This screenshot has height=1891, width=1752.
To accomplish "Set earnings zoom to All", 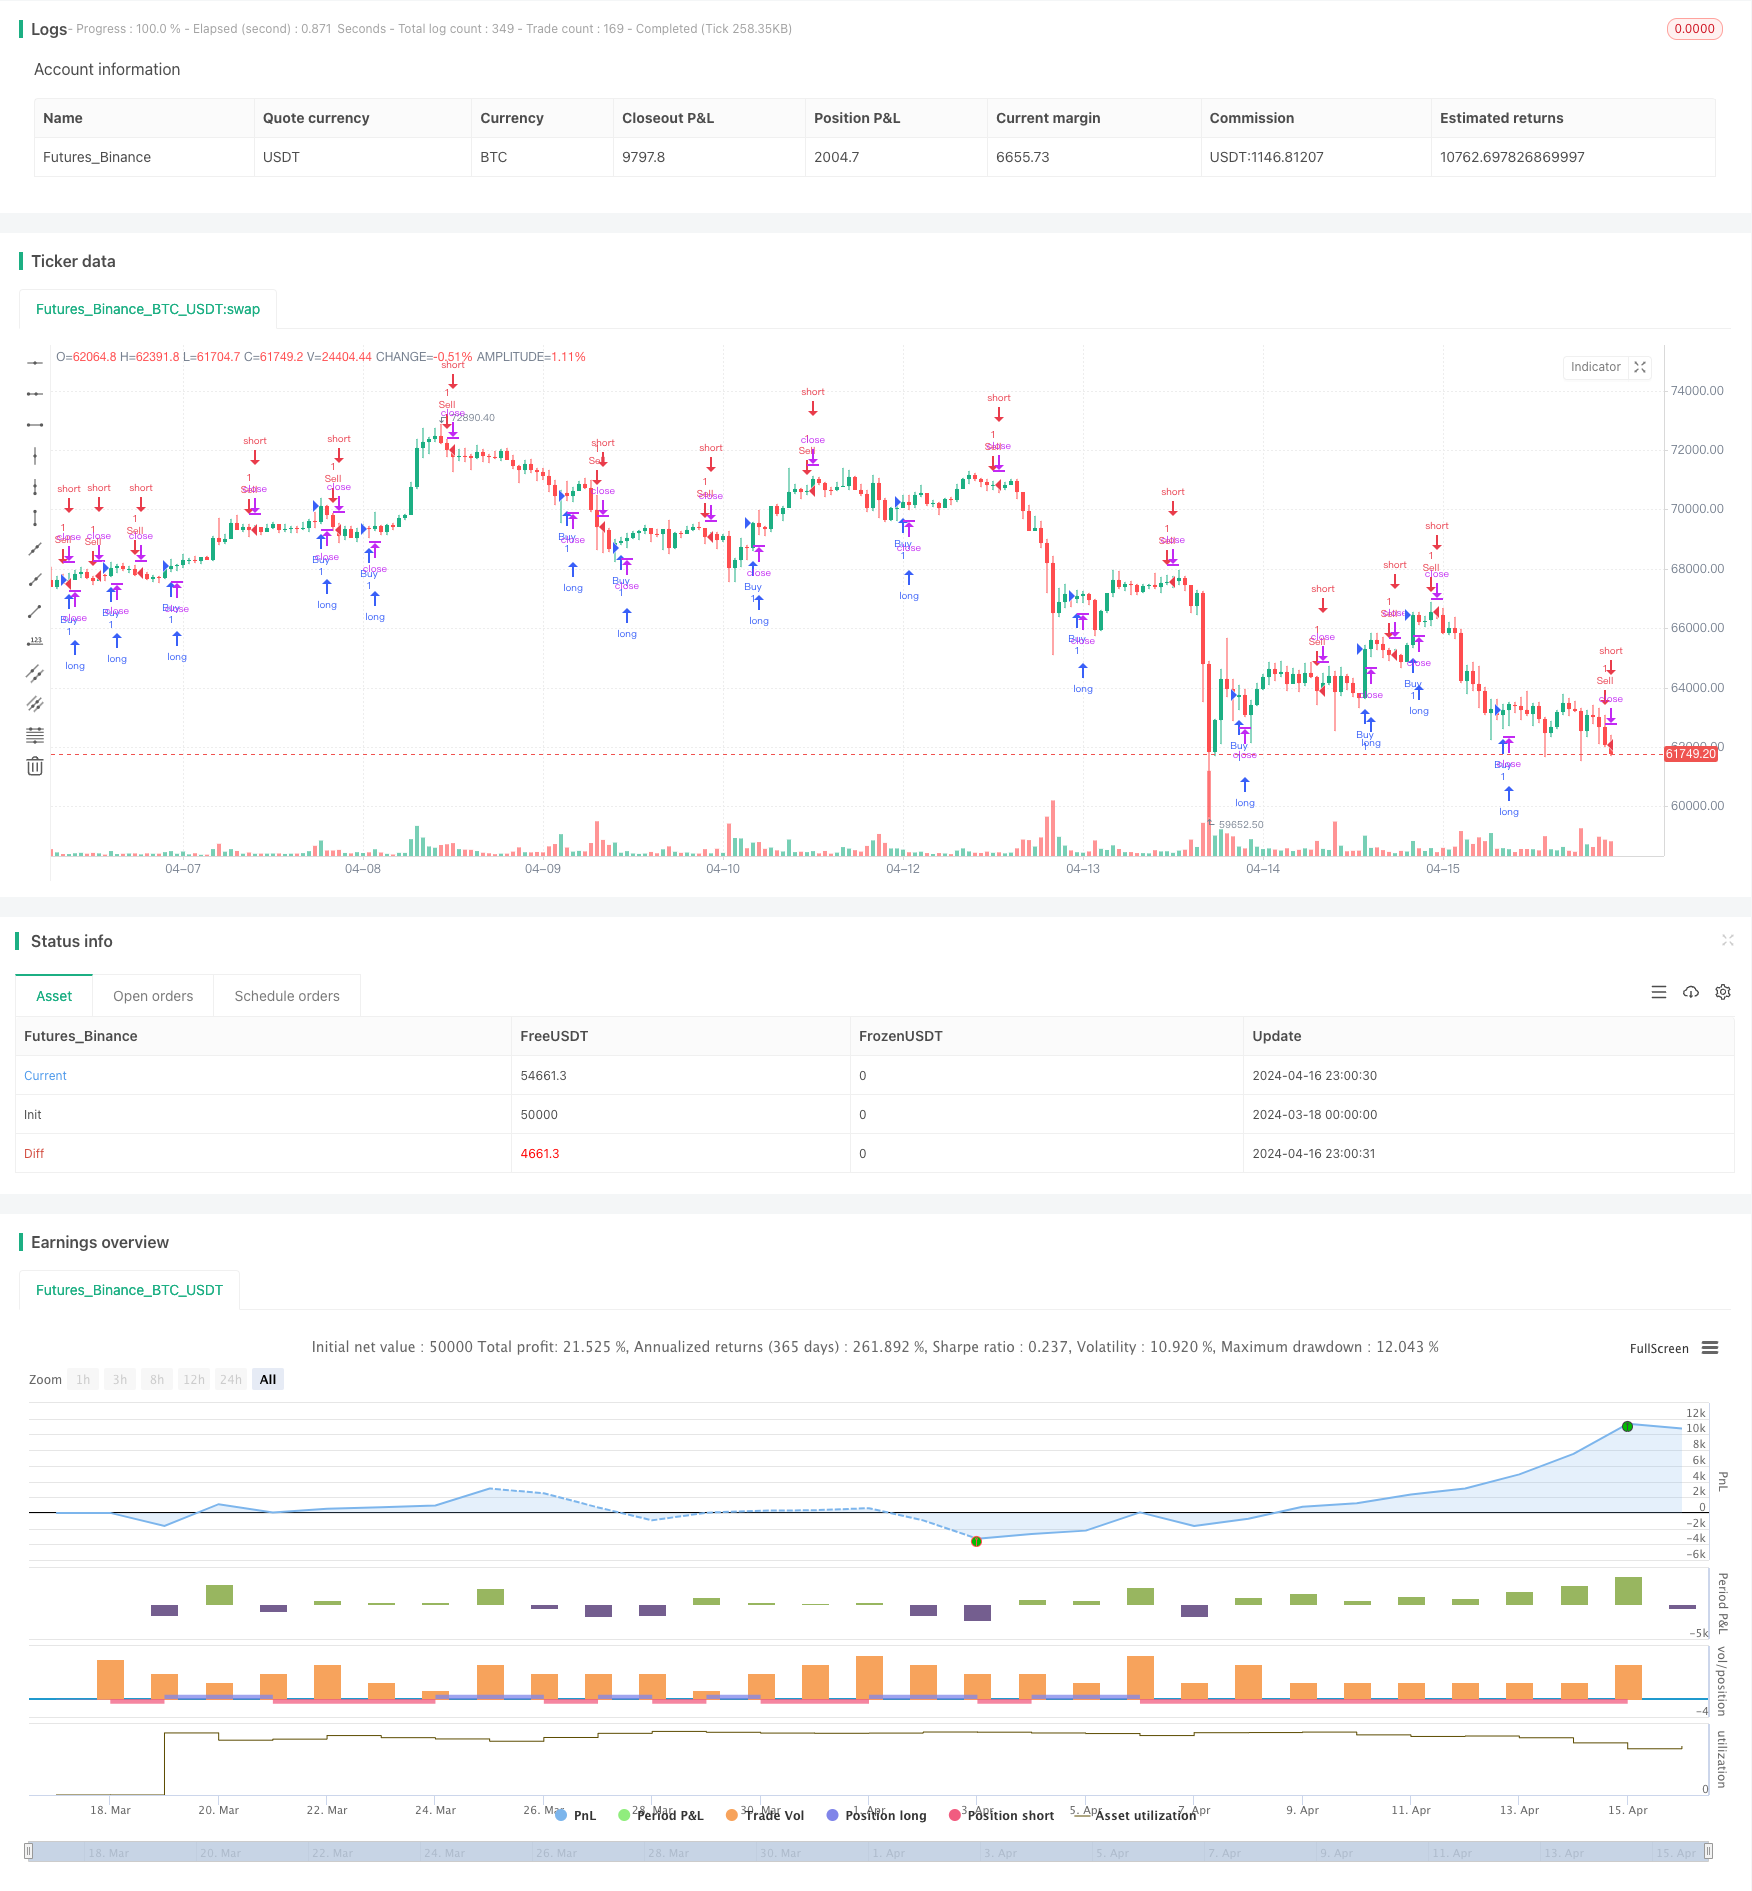I will 268,1379.
